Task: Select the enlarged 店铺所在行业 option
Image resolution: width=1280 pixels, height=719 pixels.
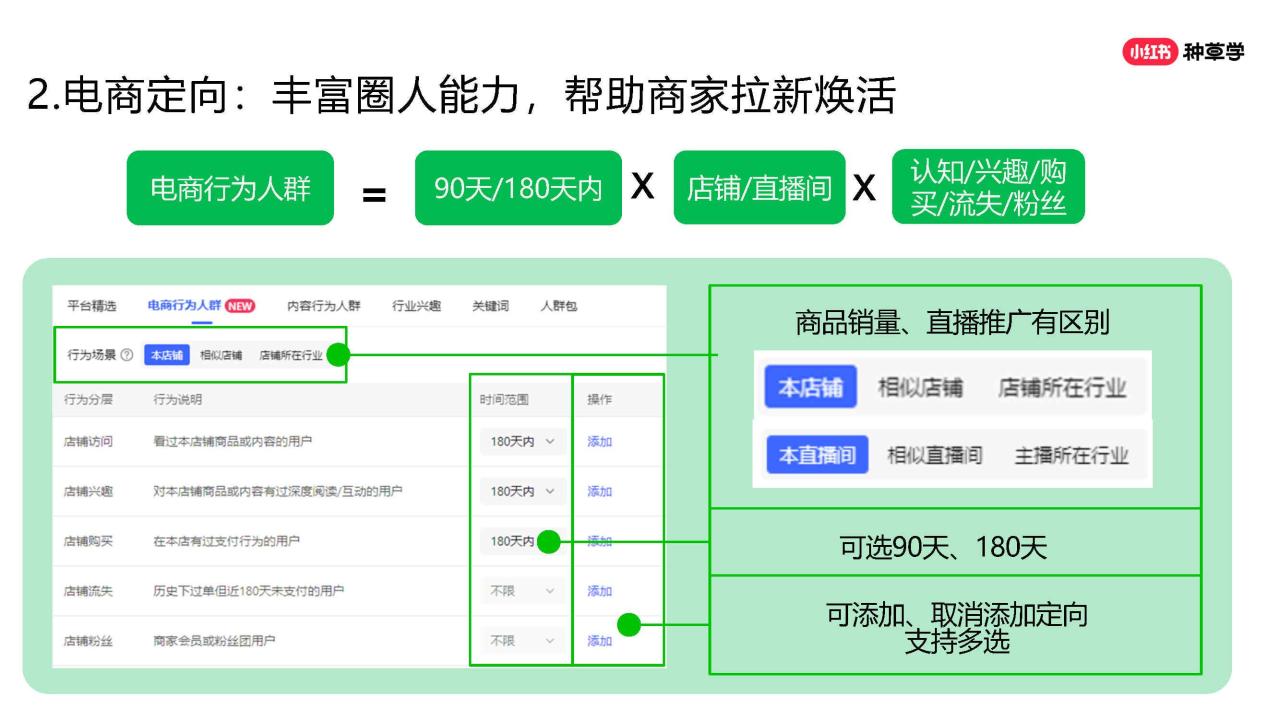Action: click(1062, 388)
